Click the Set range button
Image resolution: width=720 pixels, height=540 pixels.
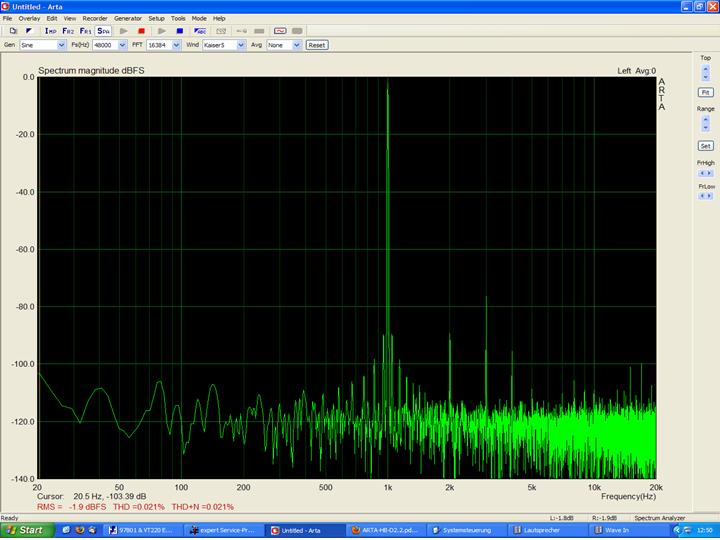pos(705,145)
